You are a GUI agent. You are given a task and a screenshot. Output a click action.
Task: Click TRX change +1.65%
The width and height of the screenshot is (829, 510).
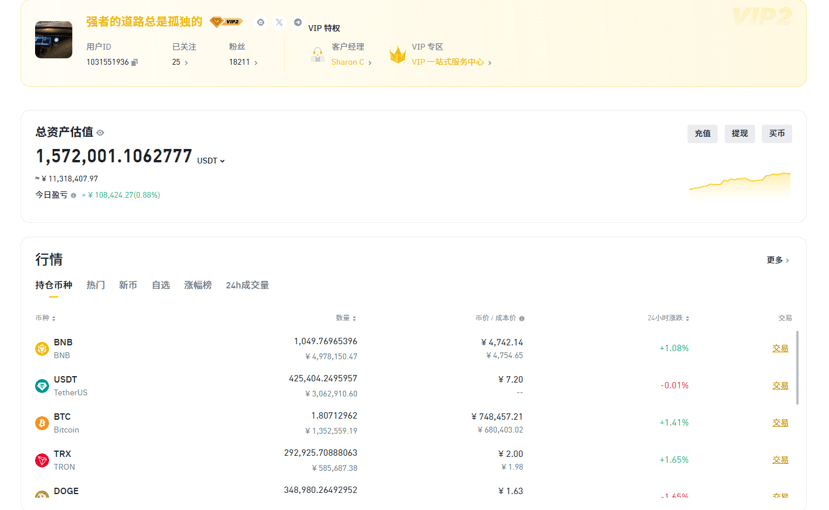click(674, 460)
